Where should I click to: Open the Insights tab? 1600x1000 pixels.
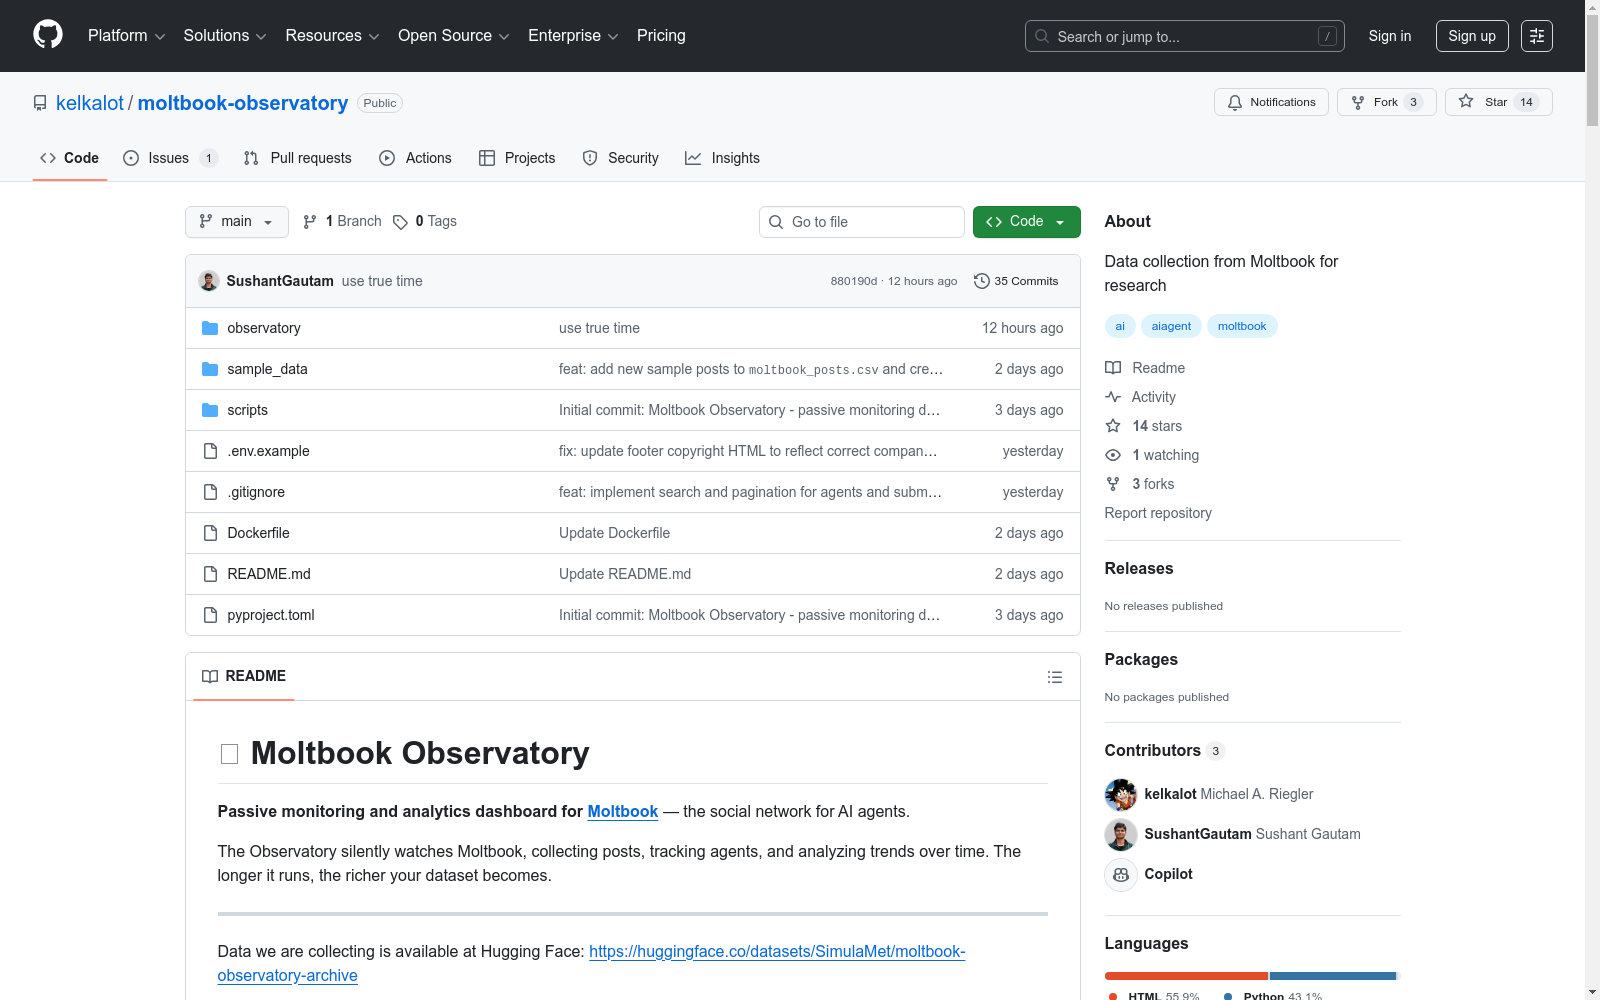tap(722, 158)
